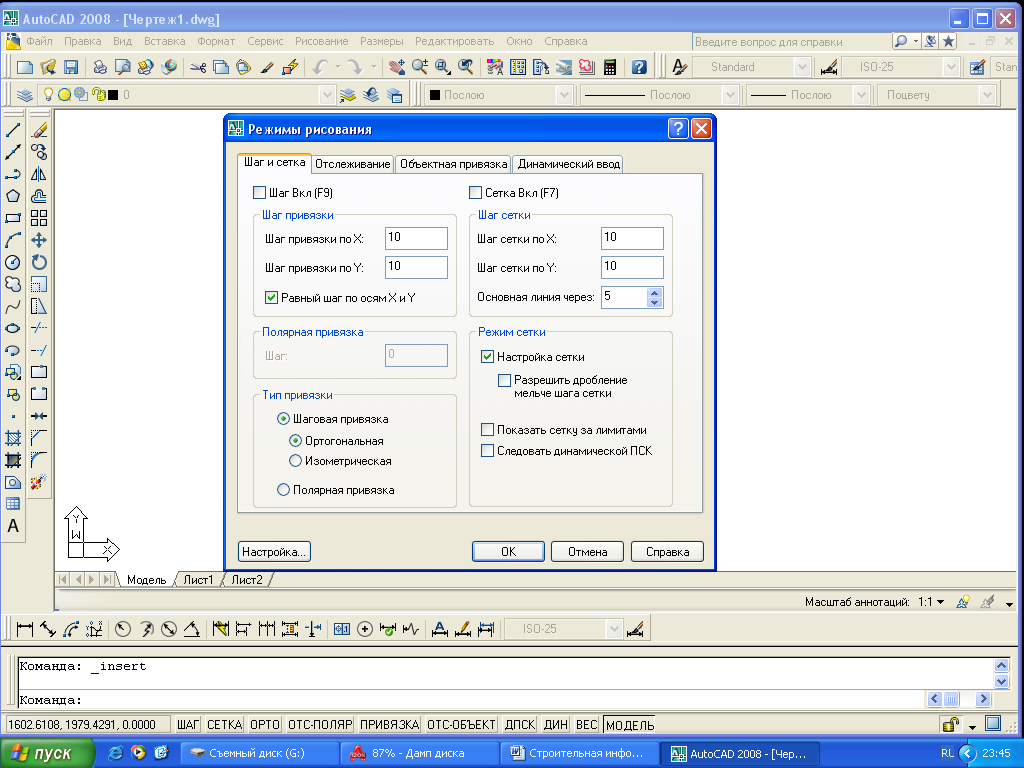Toggle the ПРИВЯЗКА status bar button
This screenshot has height=768, width=1024.
click(x=389, y=725)
